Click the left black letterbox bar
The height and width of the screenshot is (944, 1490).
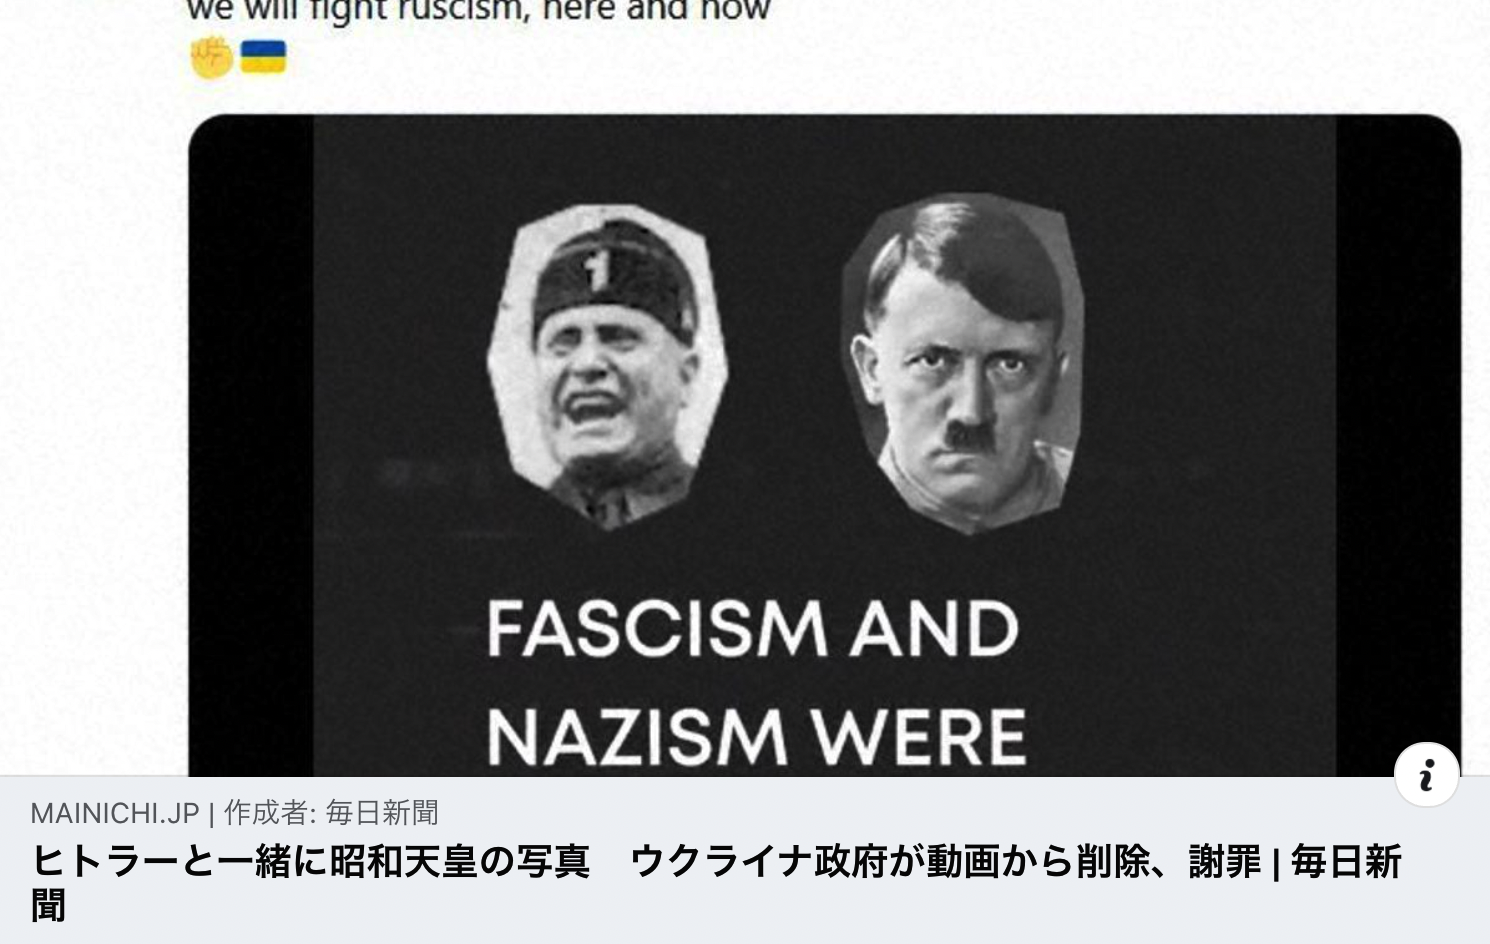tap(251, 446)
